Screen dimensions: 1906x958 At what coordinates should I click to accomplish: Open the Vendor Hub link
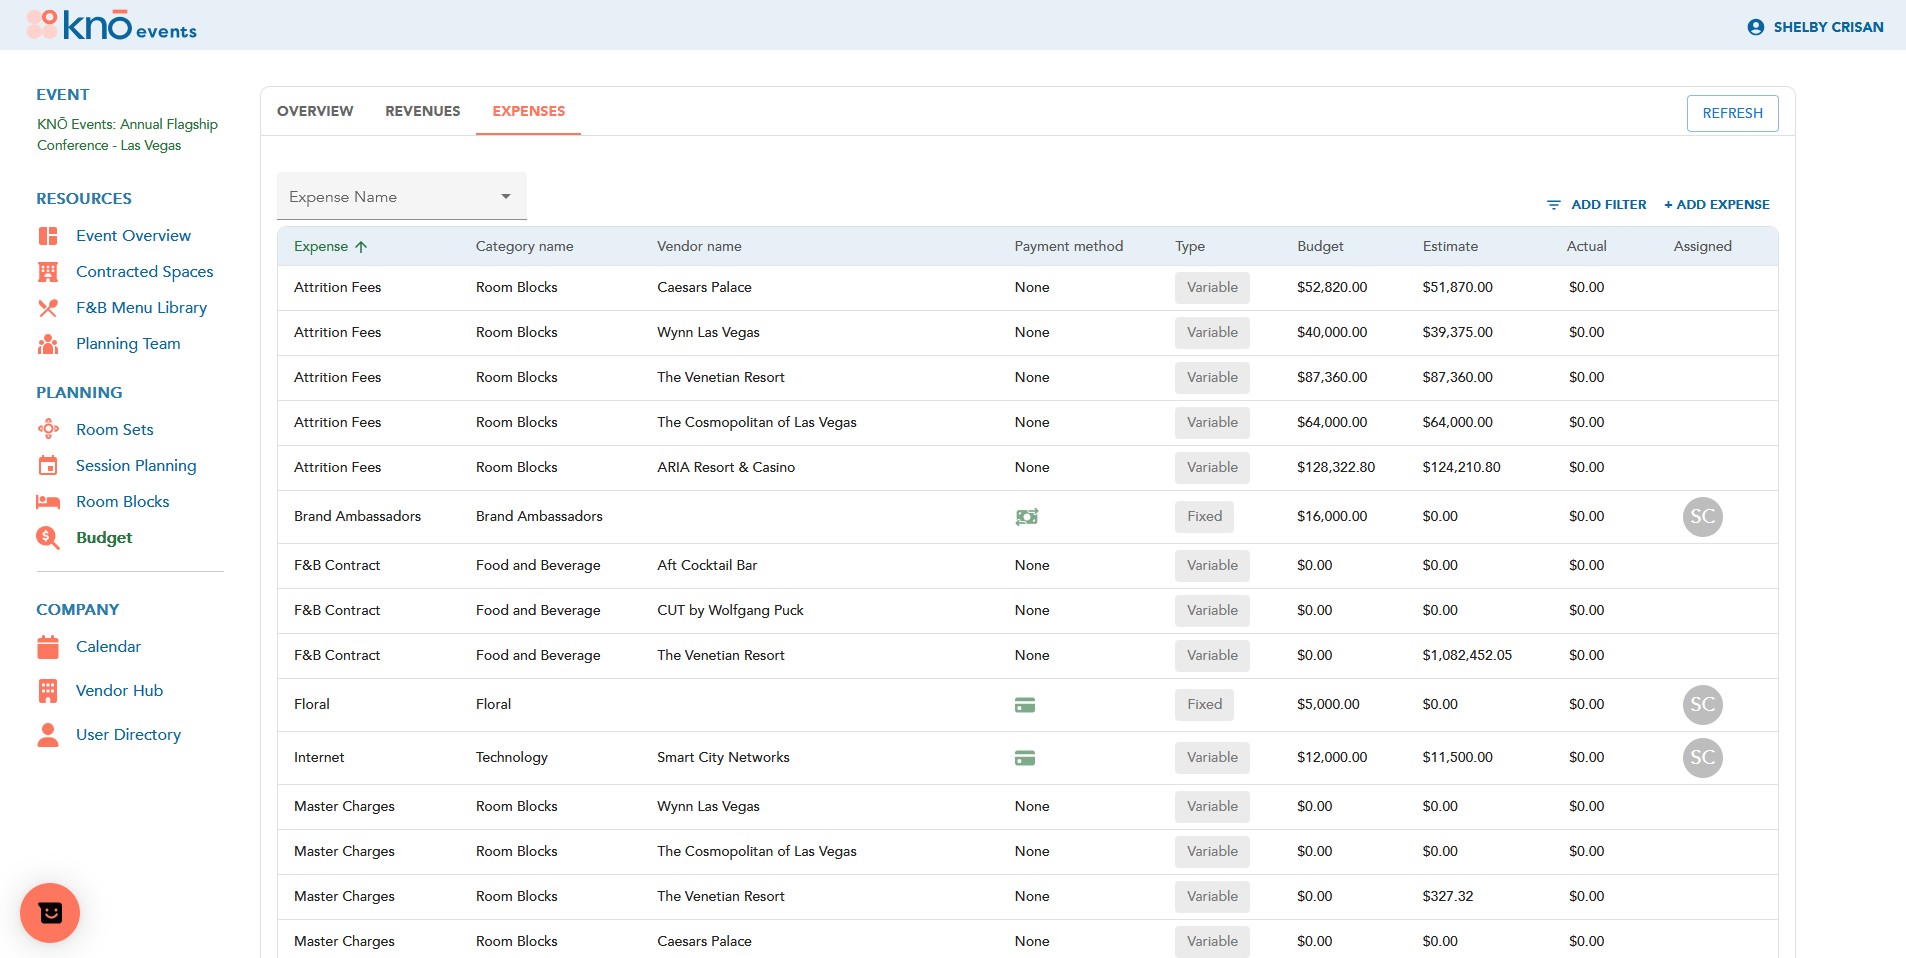click(119, 691)
